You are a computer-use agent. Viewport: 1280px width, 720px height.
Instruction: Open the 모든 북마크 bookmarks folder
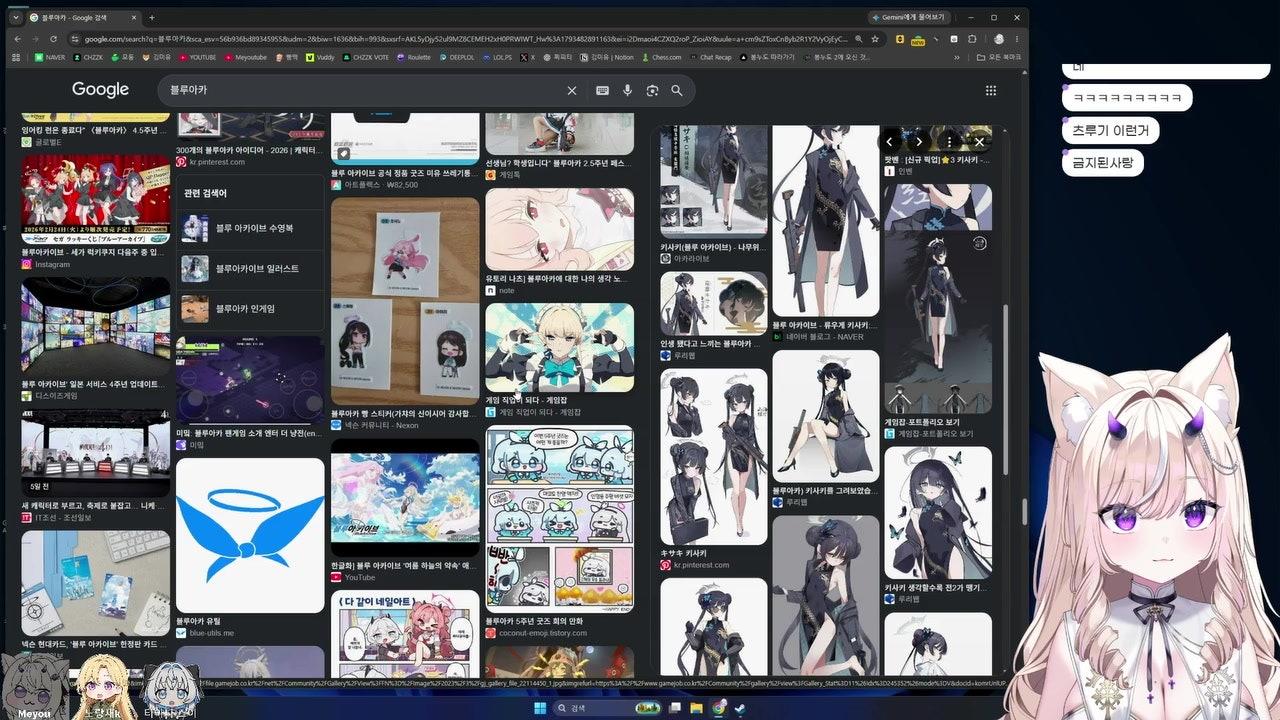(x=997, y=57)
